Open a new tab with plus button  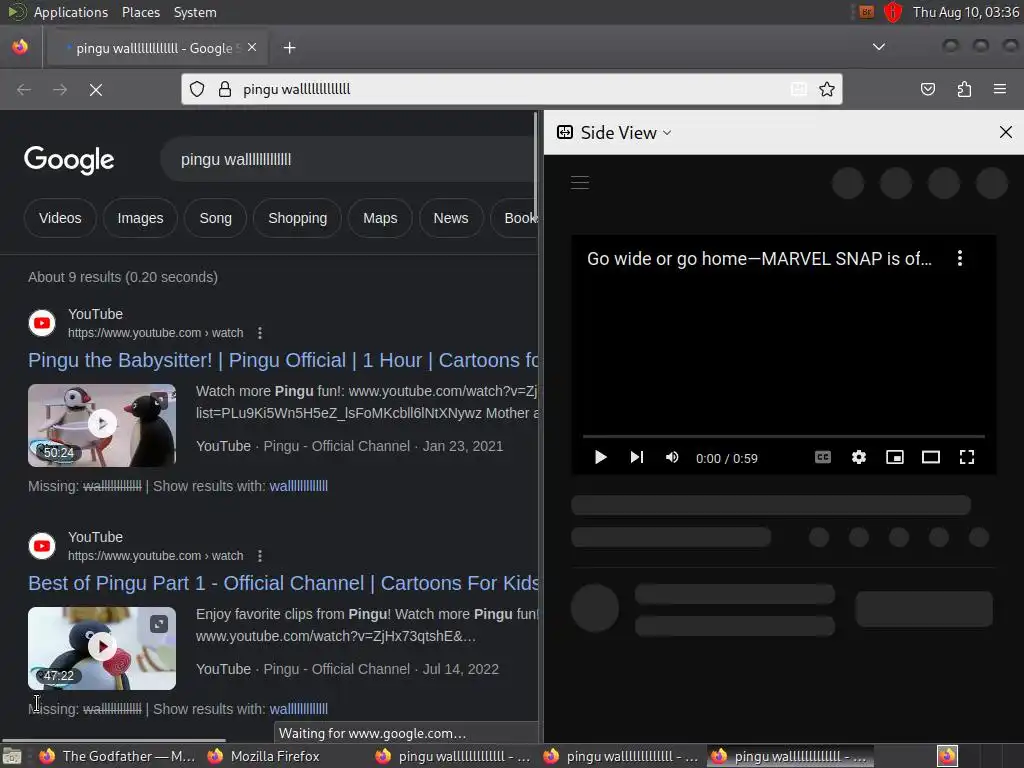coord(290,48)
